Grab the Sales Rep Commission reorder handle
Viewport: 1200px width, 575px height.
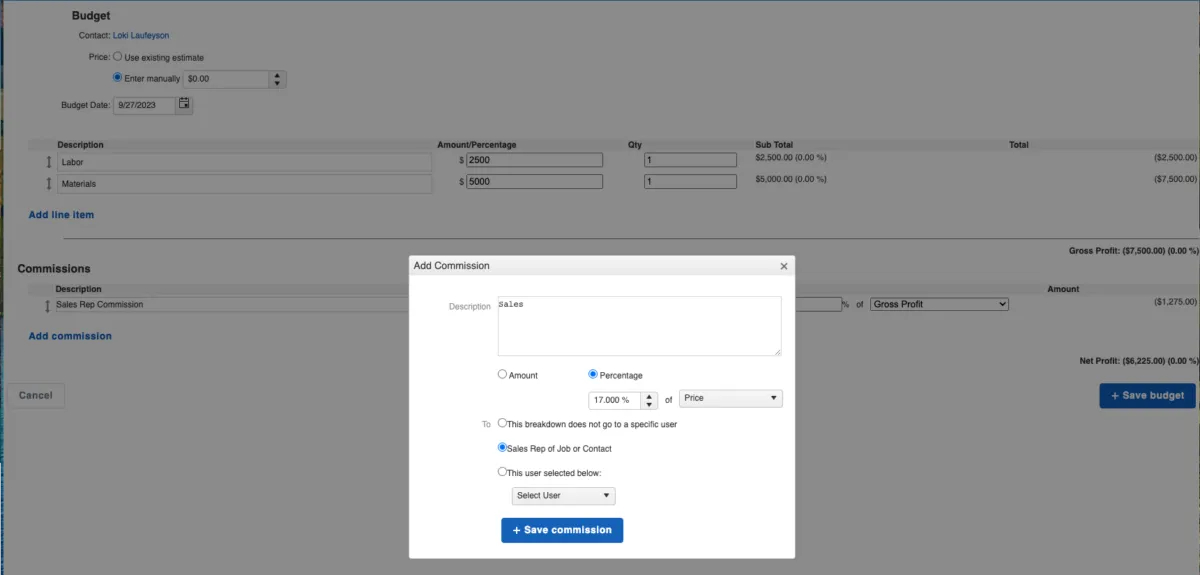[46, 305]
